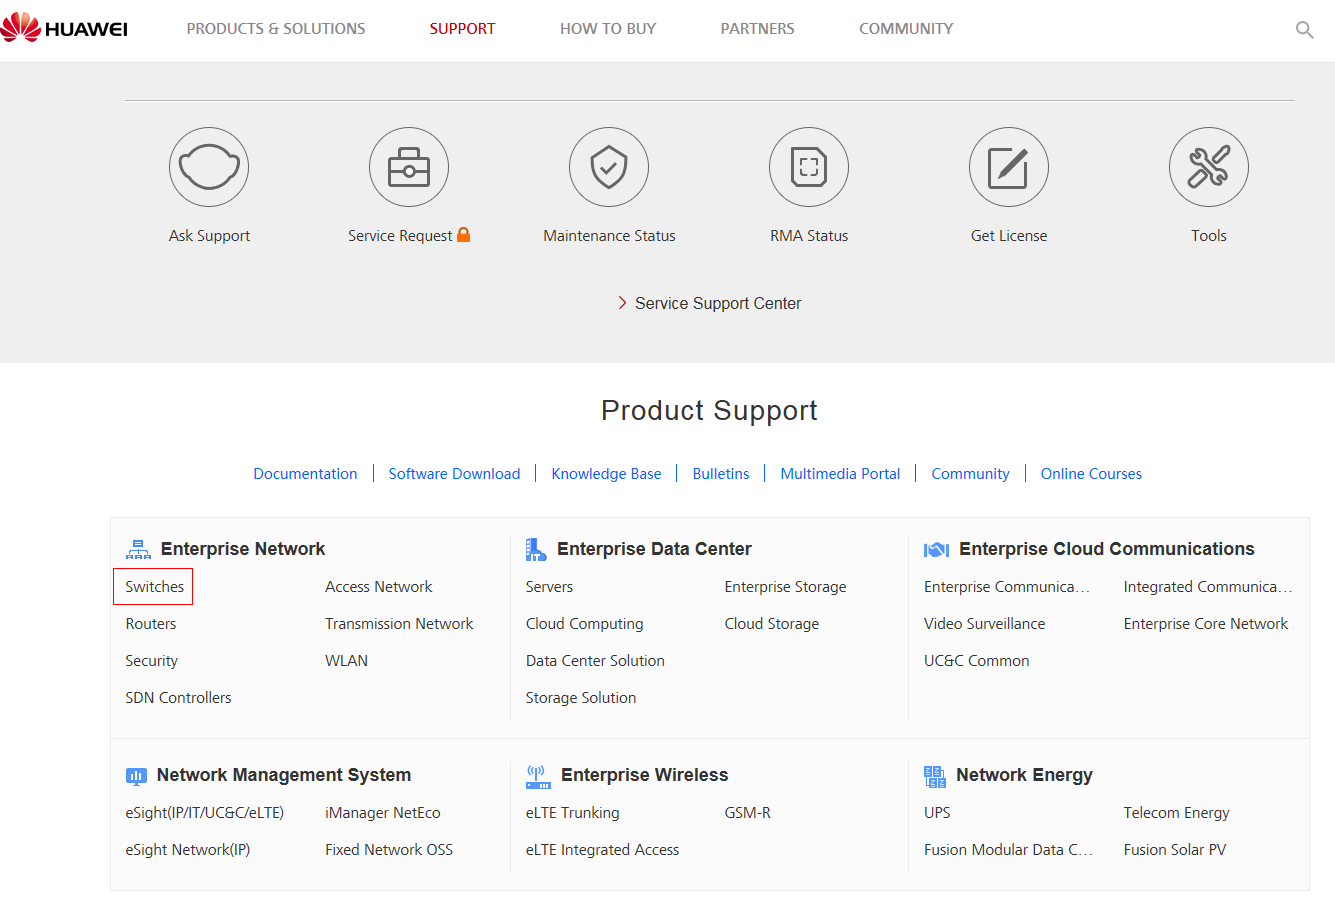This screenshot has width=1335, height=899.
Task: Switch to the Online Courses tab
Action: pos(1091,474)
